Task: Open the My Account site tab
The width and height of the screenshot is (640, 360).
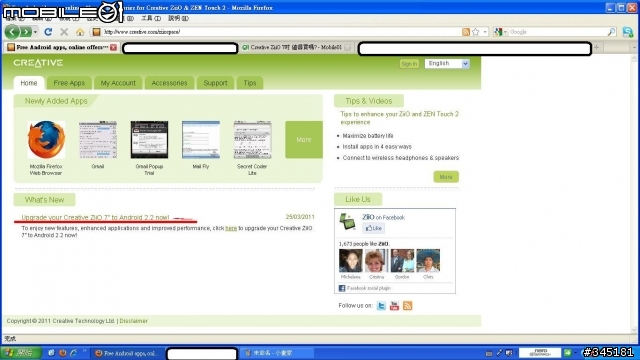Action: coord(118,83)
